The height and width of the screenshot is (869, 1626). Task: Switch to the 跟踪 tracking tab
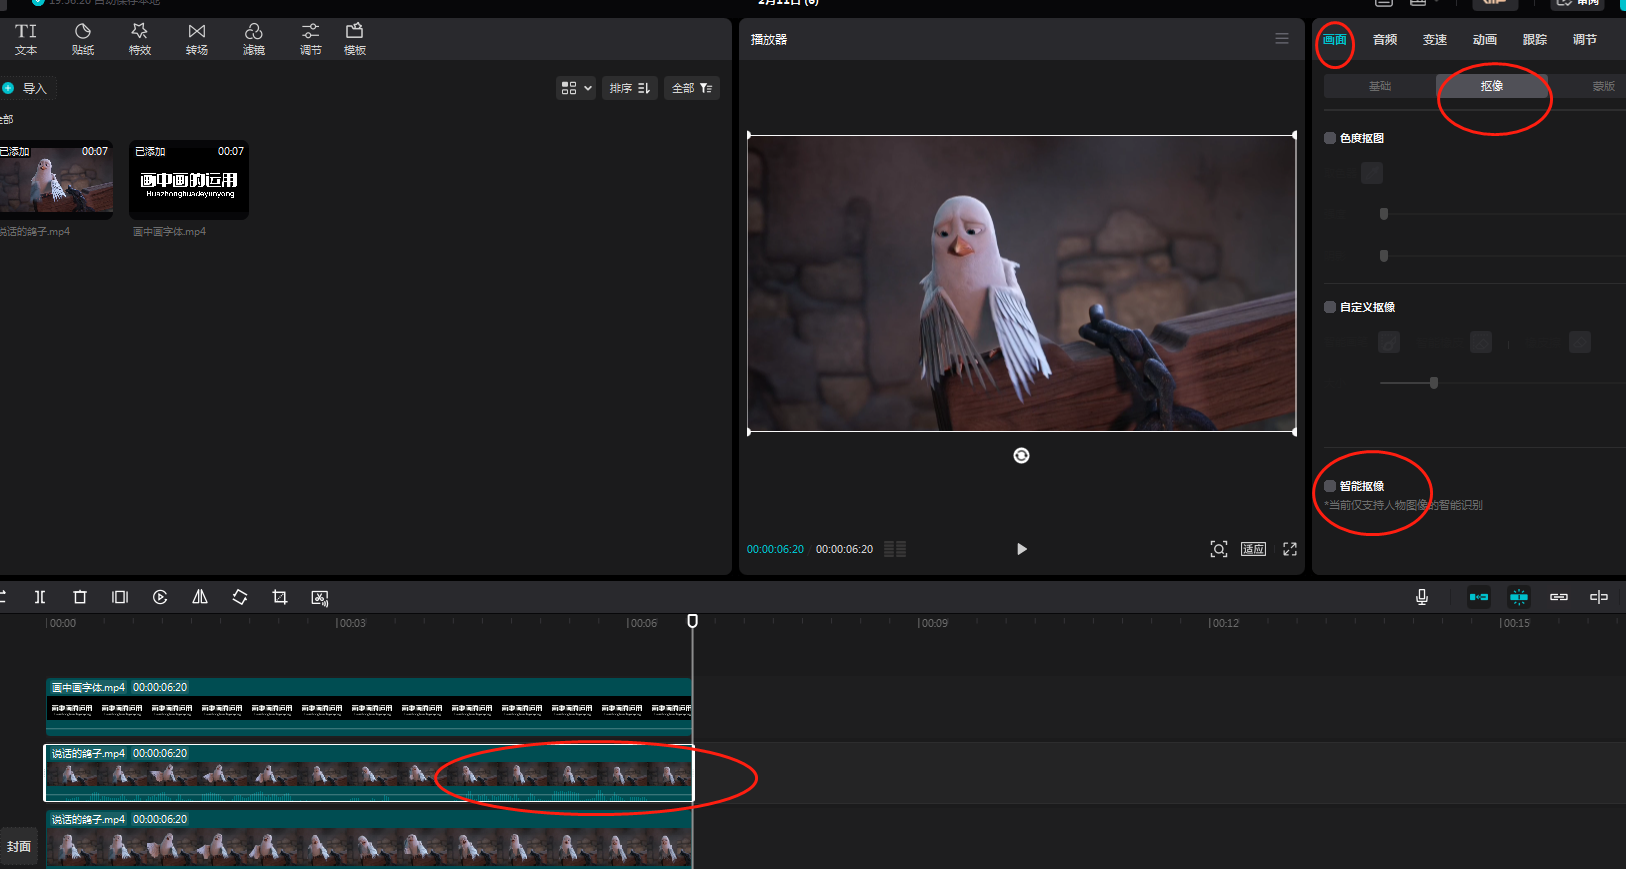(x=1535, y=40)
